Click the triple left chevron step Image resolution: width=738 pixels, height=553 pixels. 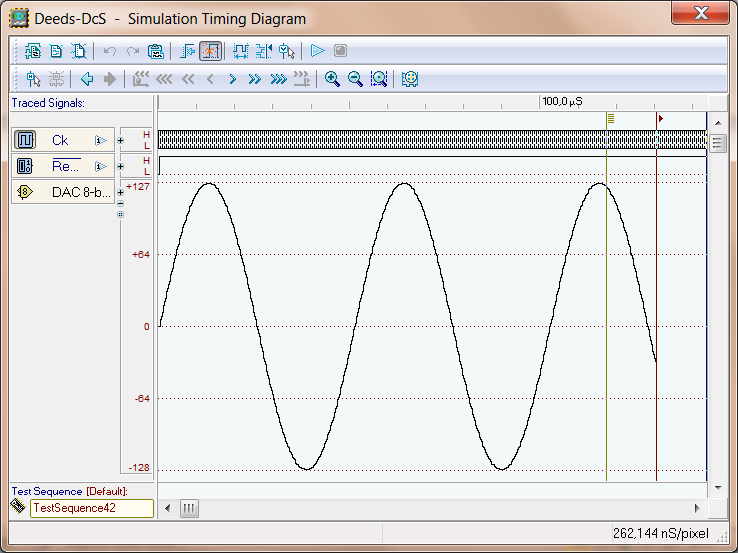pyautogui.click(x=164, y=79)
